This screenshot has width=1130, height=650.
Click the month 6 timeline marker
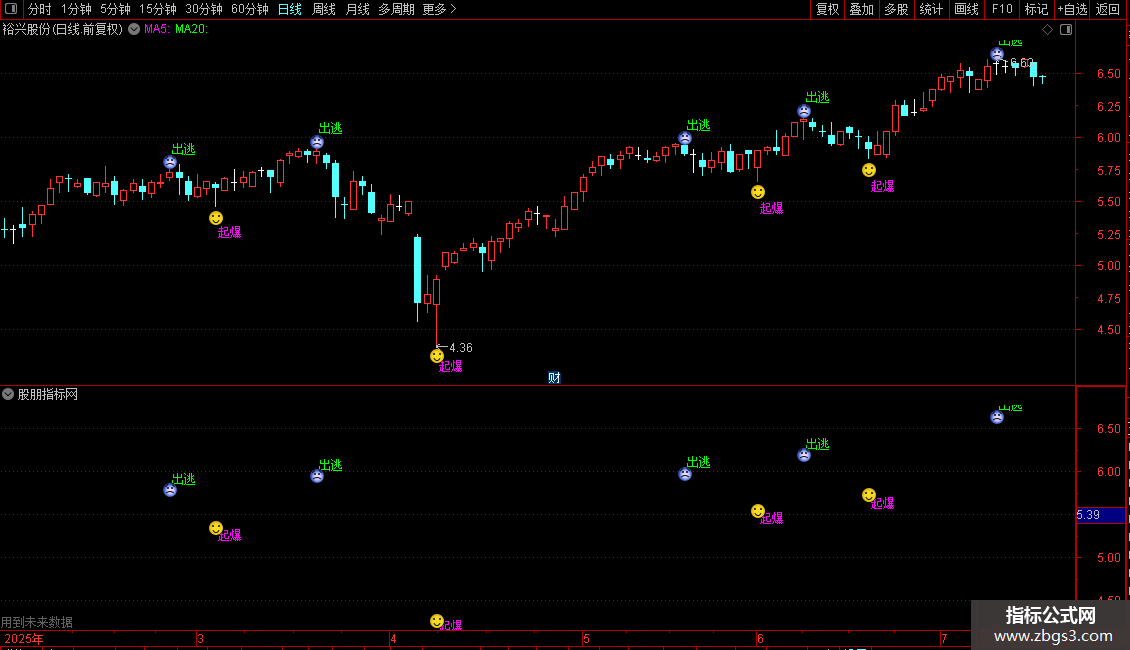point(760,638)
